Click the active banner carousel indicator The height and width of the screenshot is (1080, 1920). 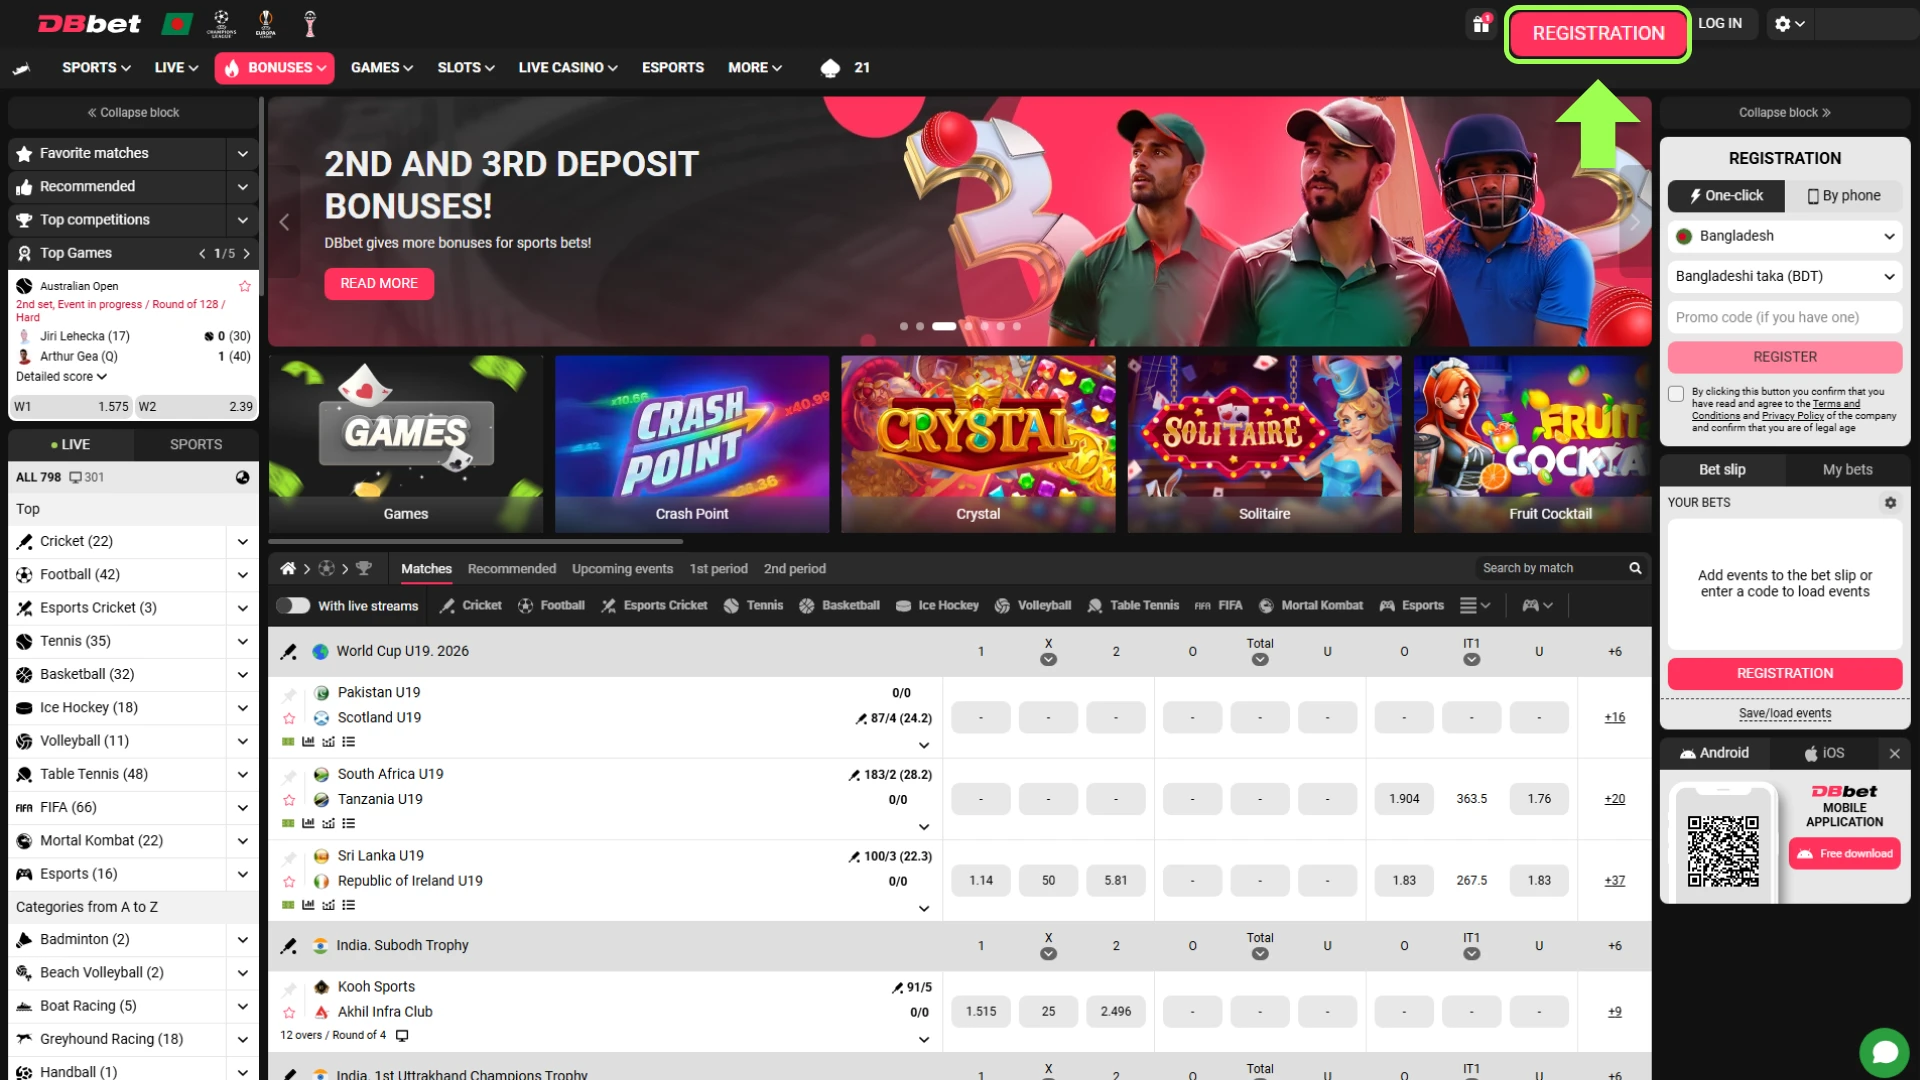(943, 327)
